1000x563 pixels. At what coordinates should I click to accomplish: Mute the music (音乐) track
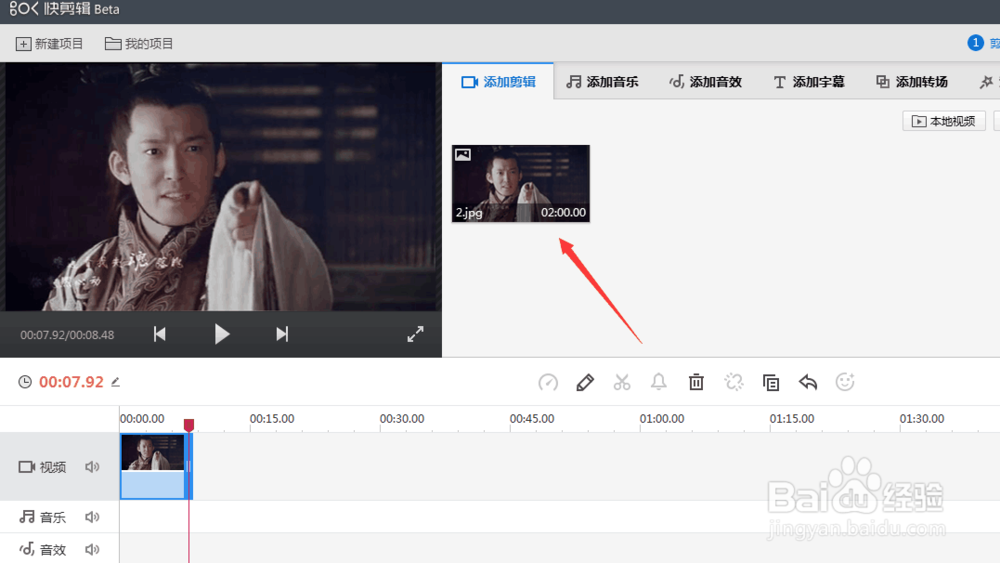click(92, 516)
